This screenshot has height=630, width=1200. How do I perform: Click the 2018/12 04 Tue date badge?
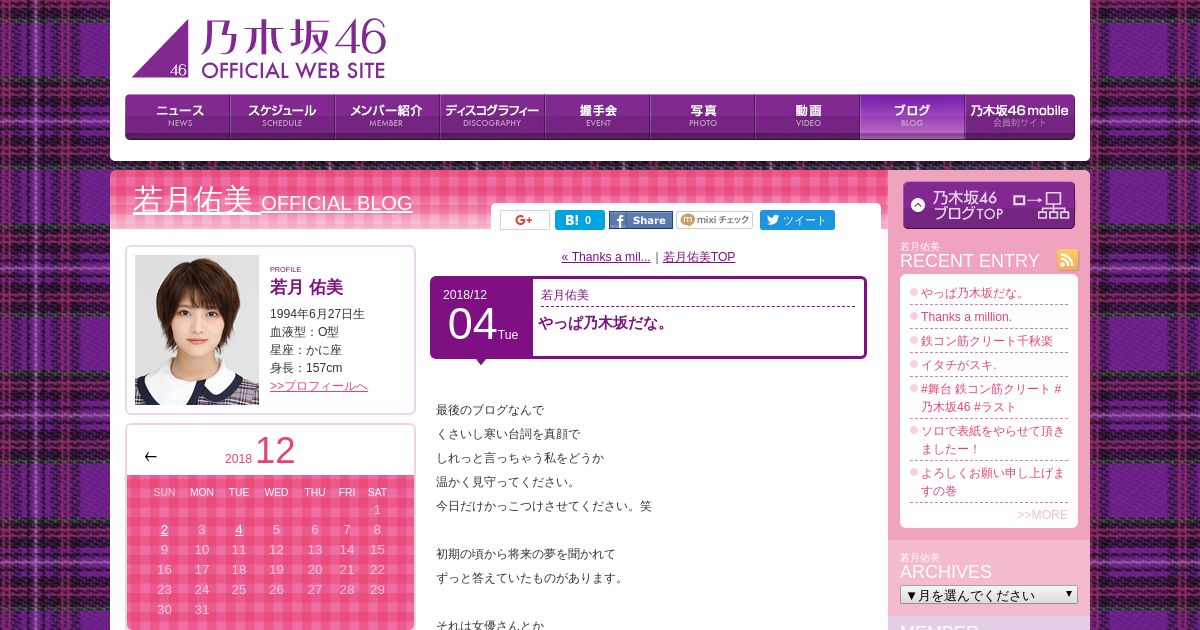(x=481, y=317)
